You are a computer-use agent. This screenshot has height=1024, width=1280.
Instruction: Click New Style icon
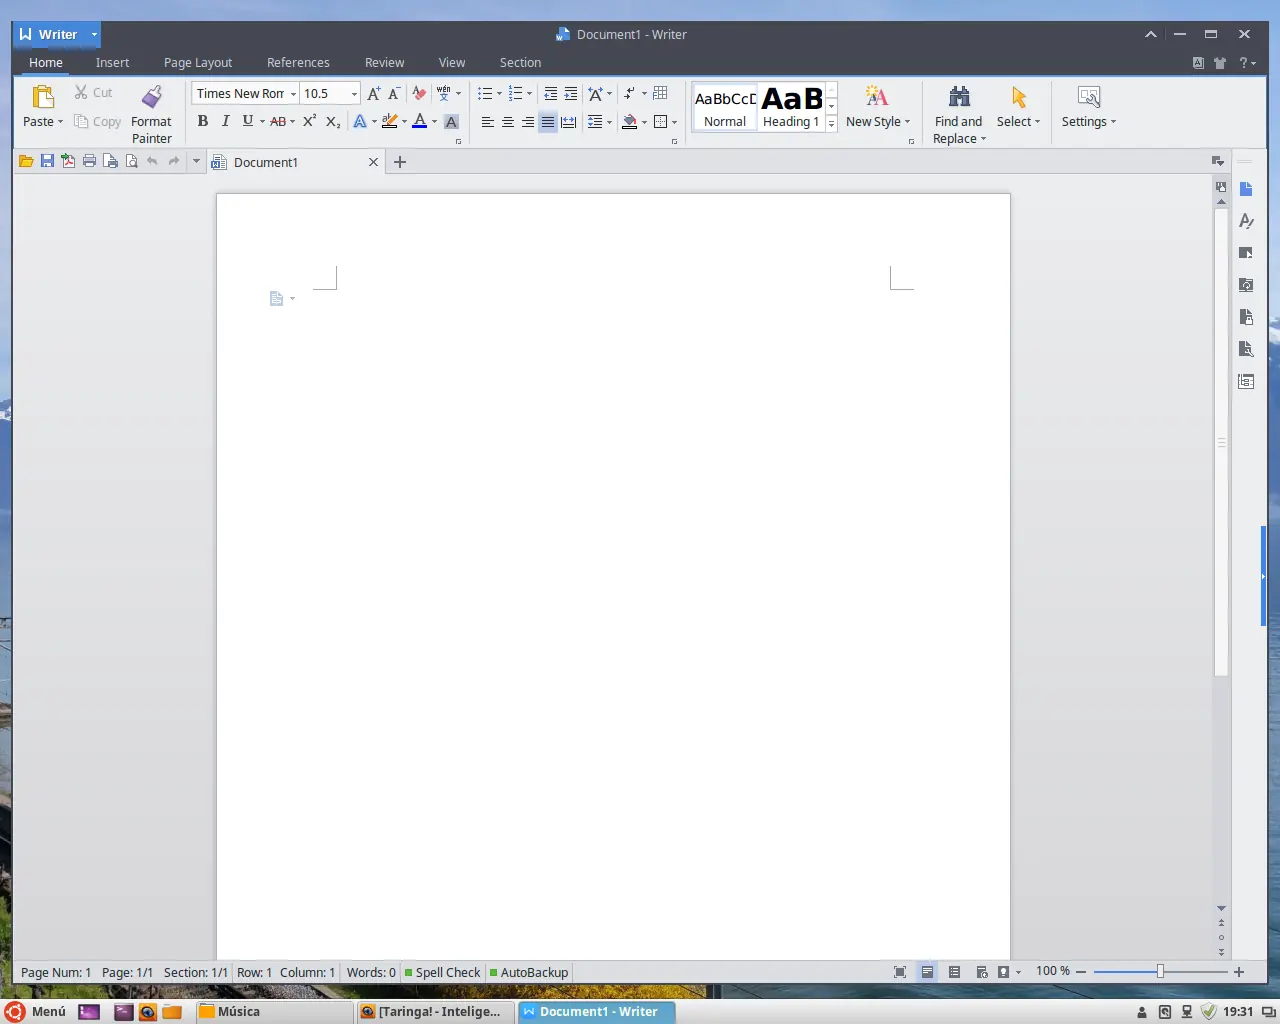tap(877, 97)
